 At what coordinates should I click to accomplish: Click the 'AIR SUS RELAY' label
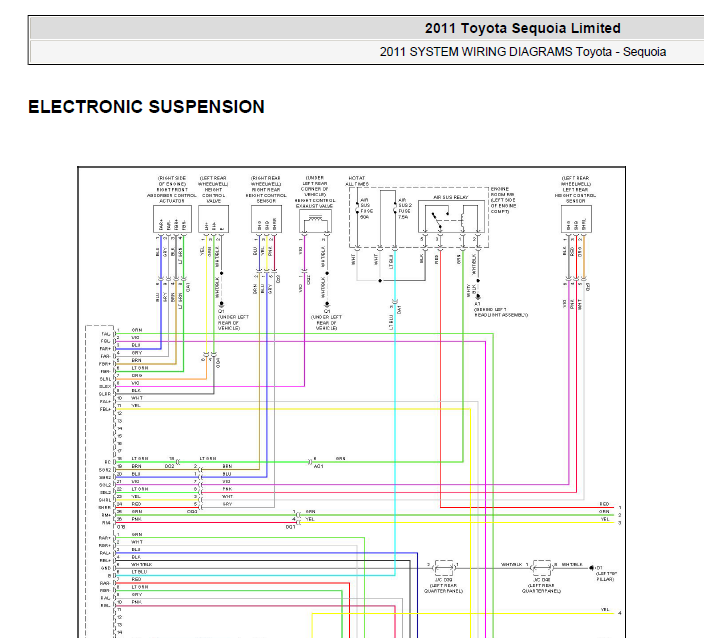click(x=451, y=197)
